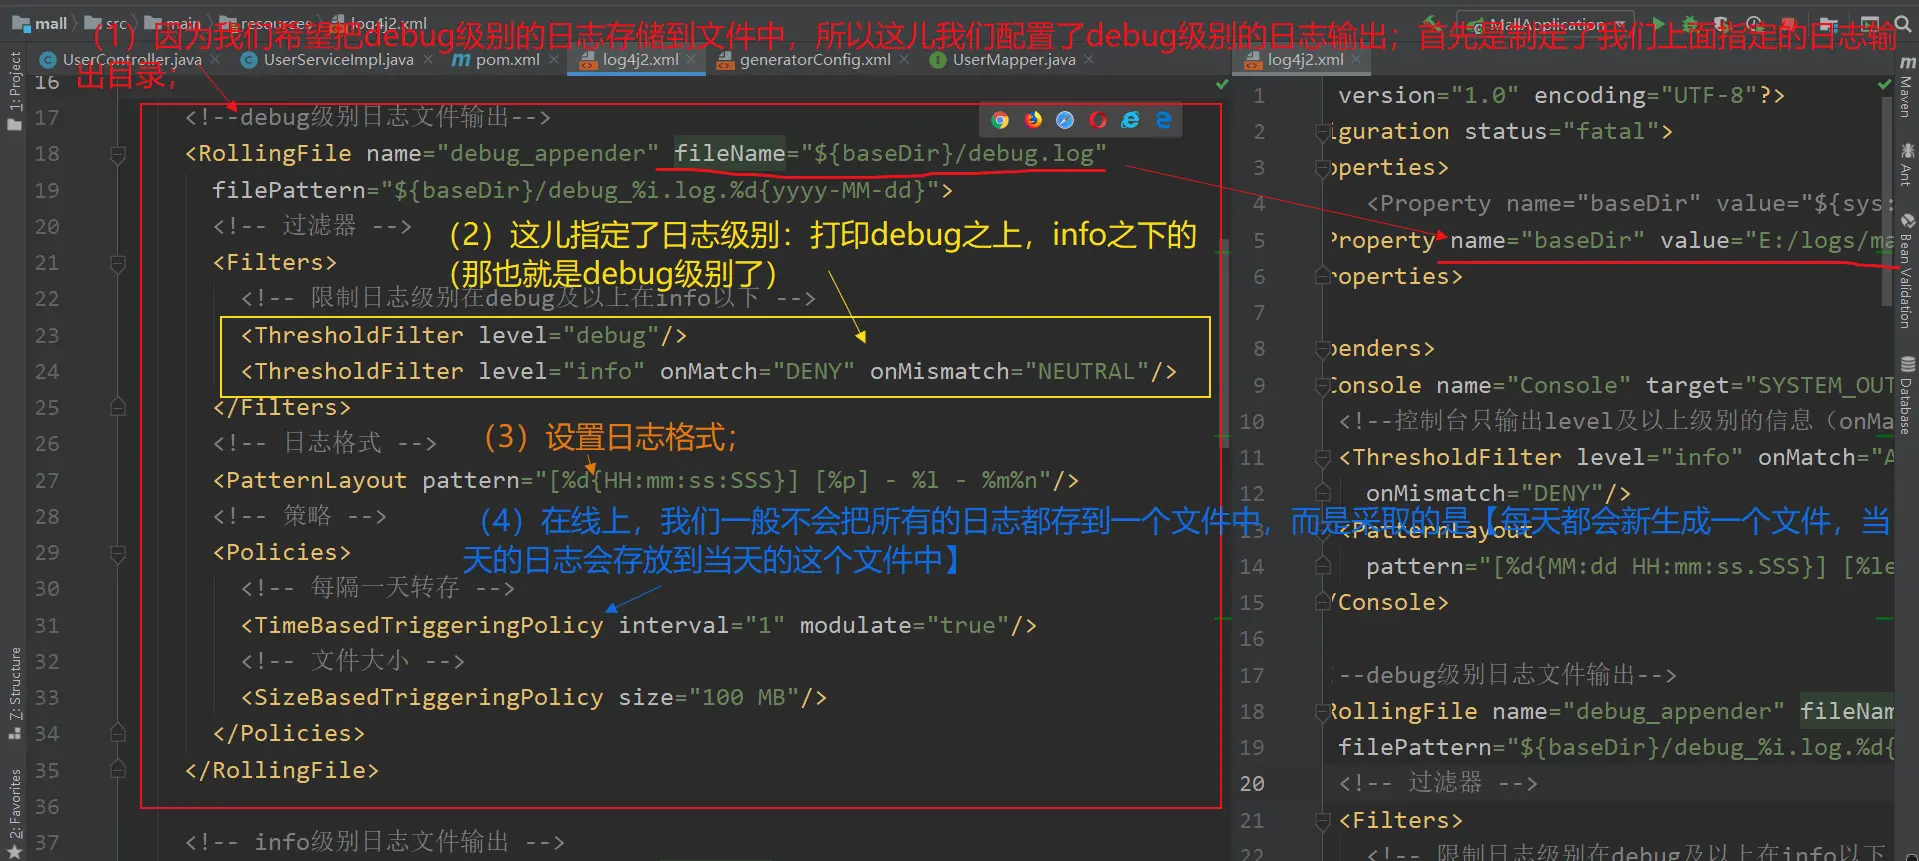Fold closing Policies tag at line 34
Viewport: 1919px width, 861px height.
118,734
